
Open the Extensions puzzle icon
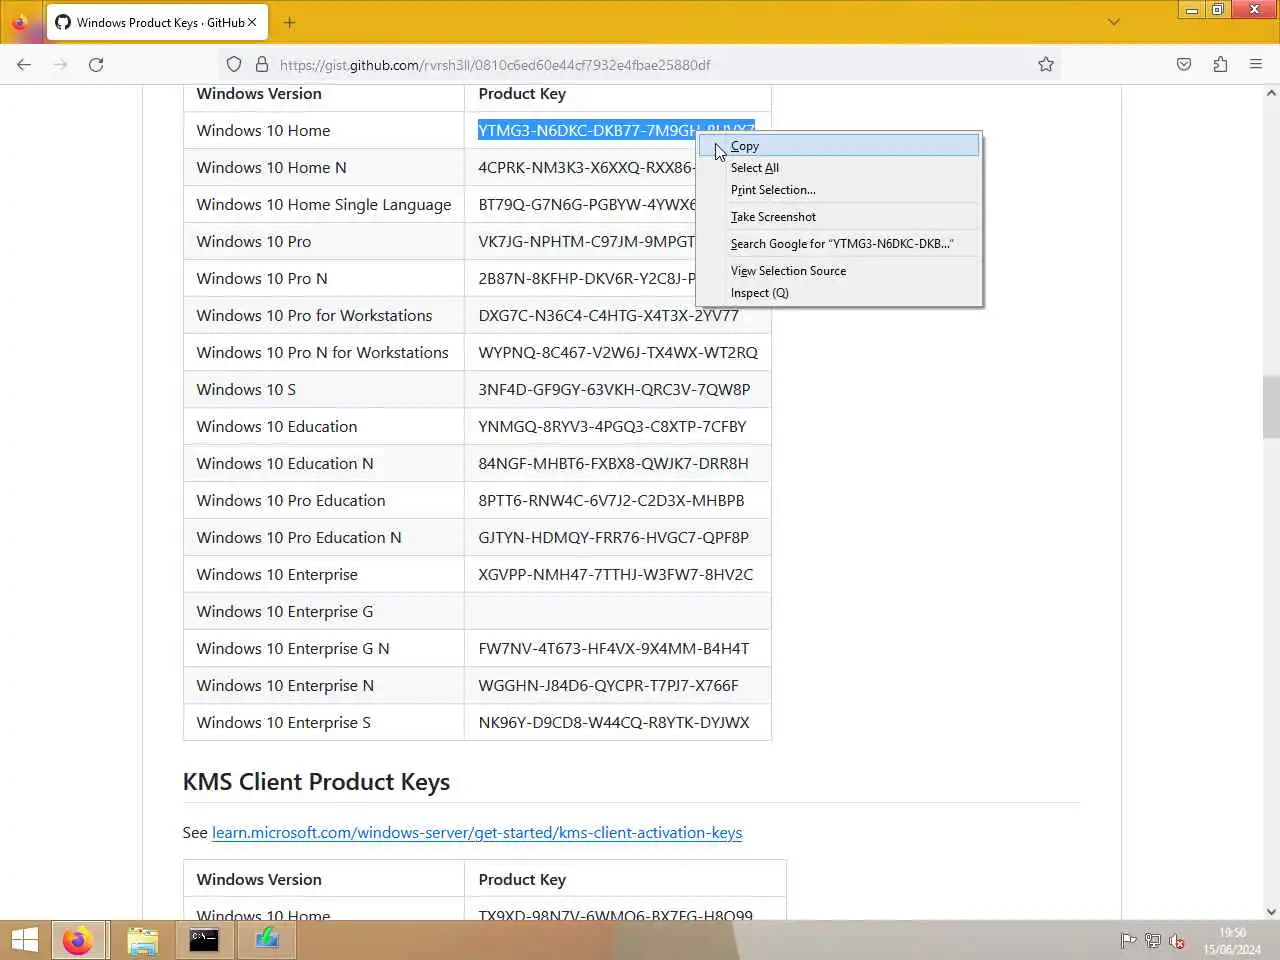point(1220,64)
